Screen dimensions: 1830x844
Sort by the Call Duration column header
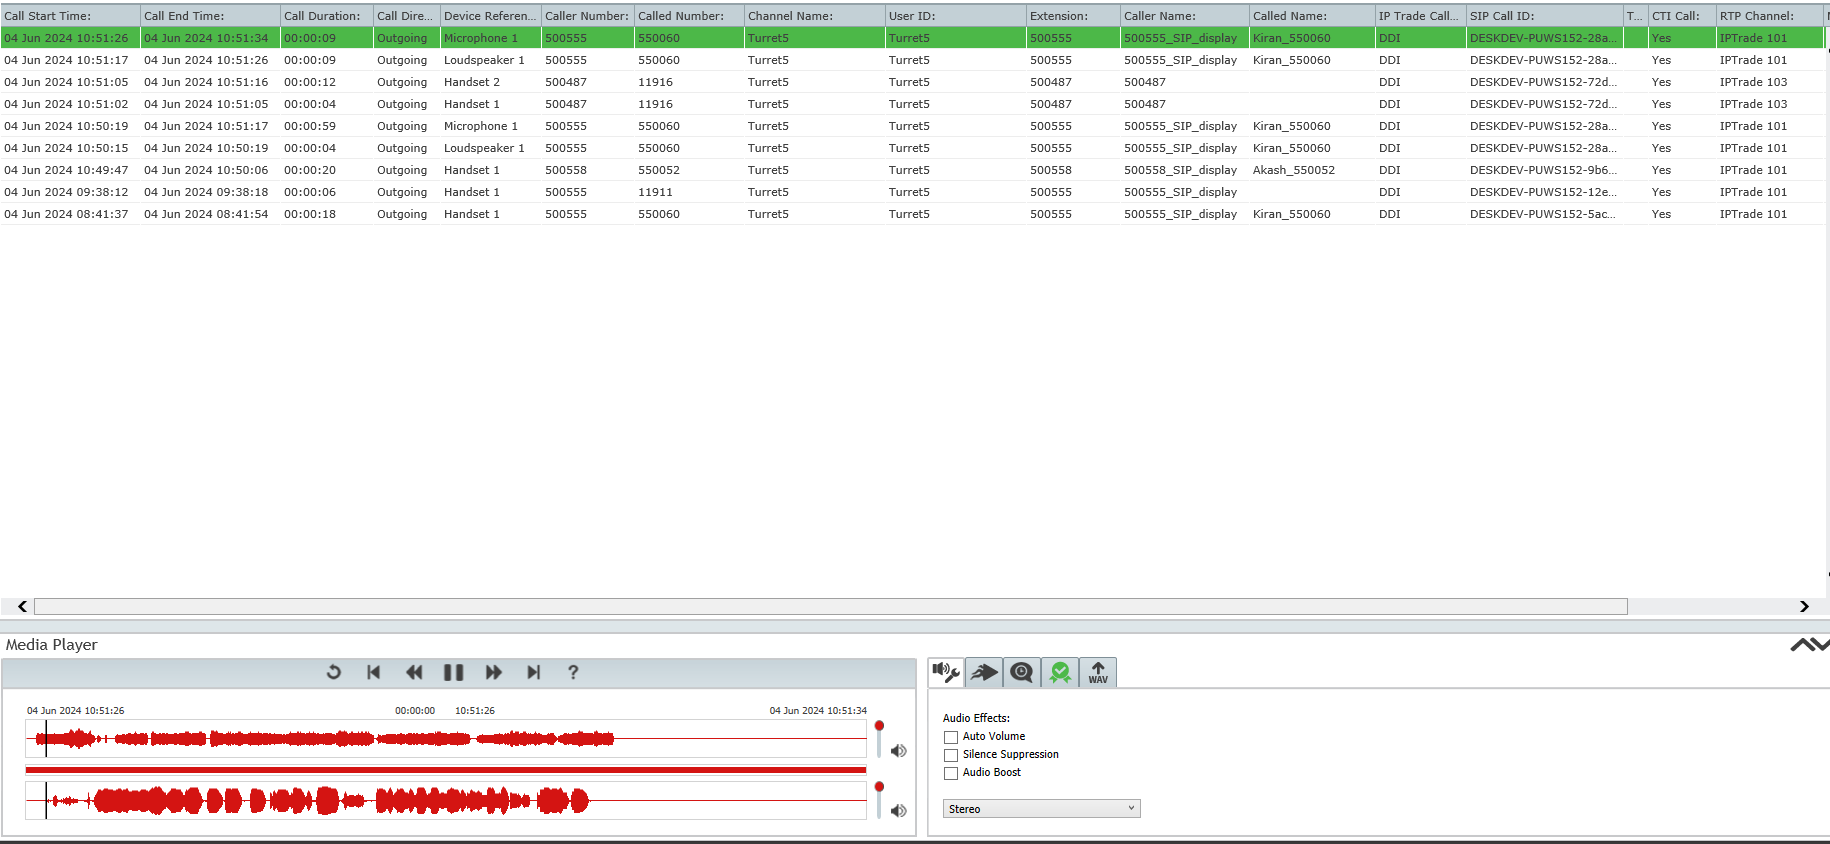pyautogui.click(x=326, y=16)
